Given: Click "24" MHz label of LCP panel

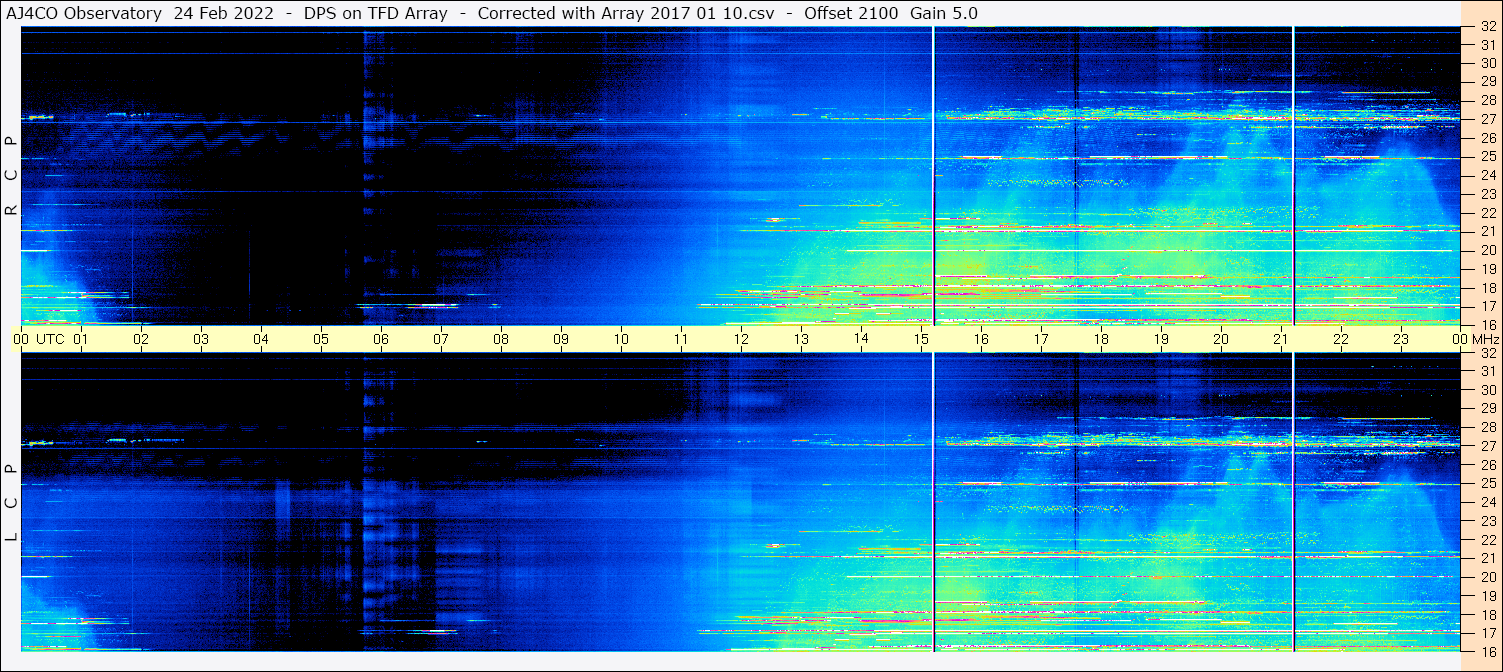Looking at the screenshot, I should point(1488,502).
